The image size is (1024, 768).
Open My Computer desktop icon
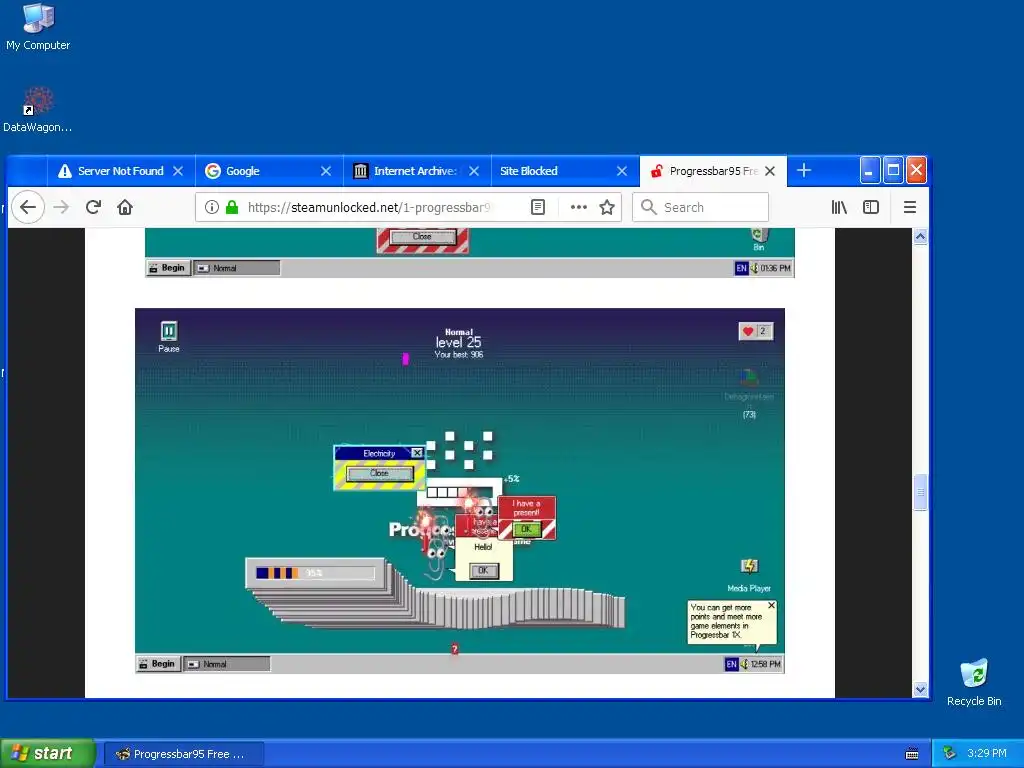[x=38, y=26]
